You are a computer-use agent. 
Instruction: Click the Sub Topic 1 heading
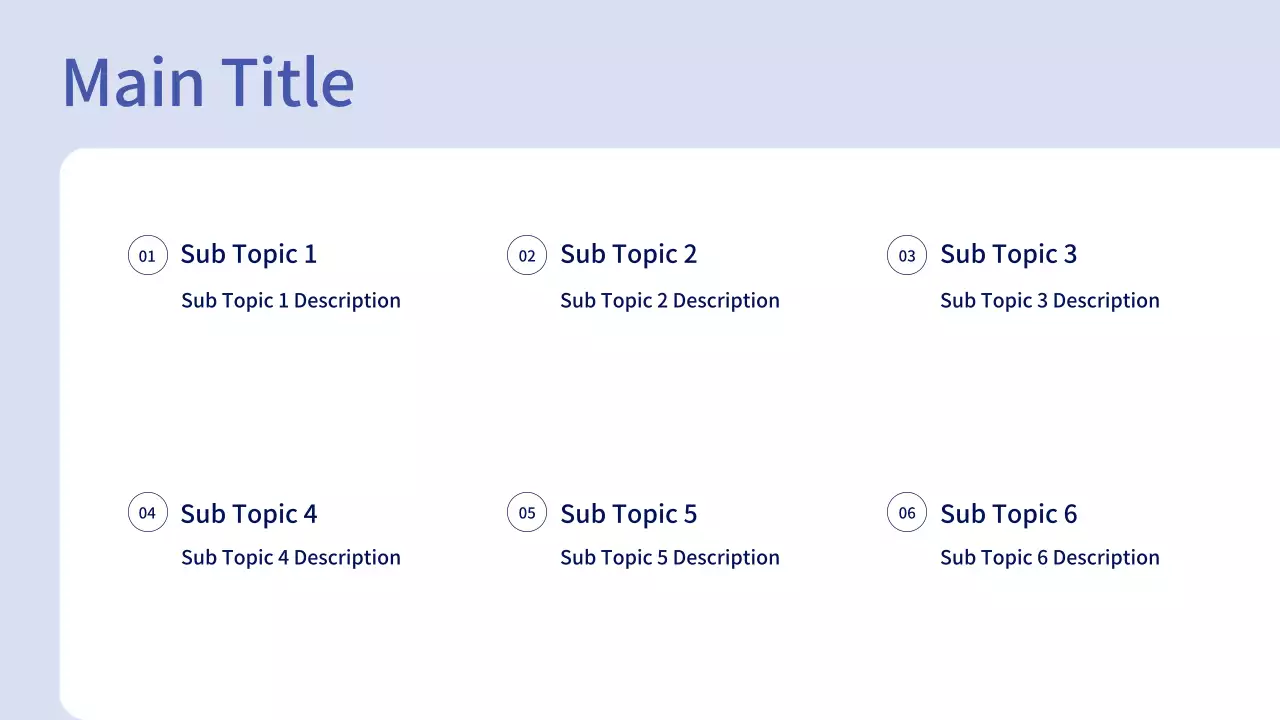pos(248,254)
